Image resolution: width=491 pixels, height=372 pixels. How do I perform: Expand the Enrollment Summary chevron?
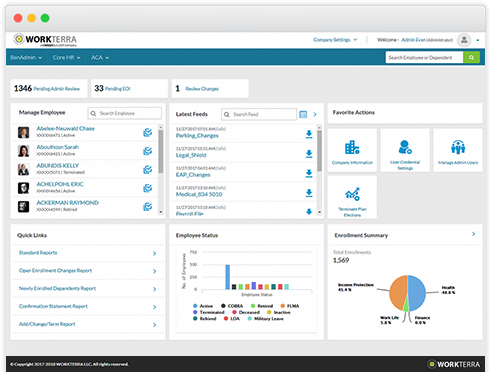pyautogui.click(x=473, y=234)
